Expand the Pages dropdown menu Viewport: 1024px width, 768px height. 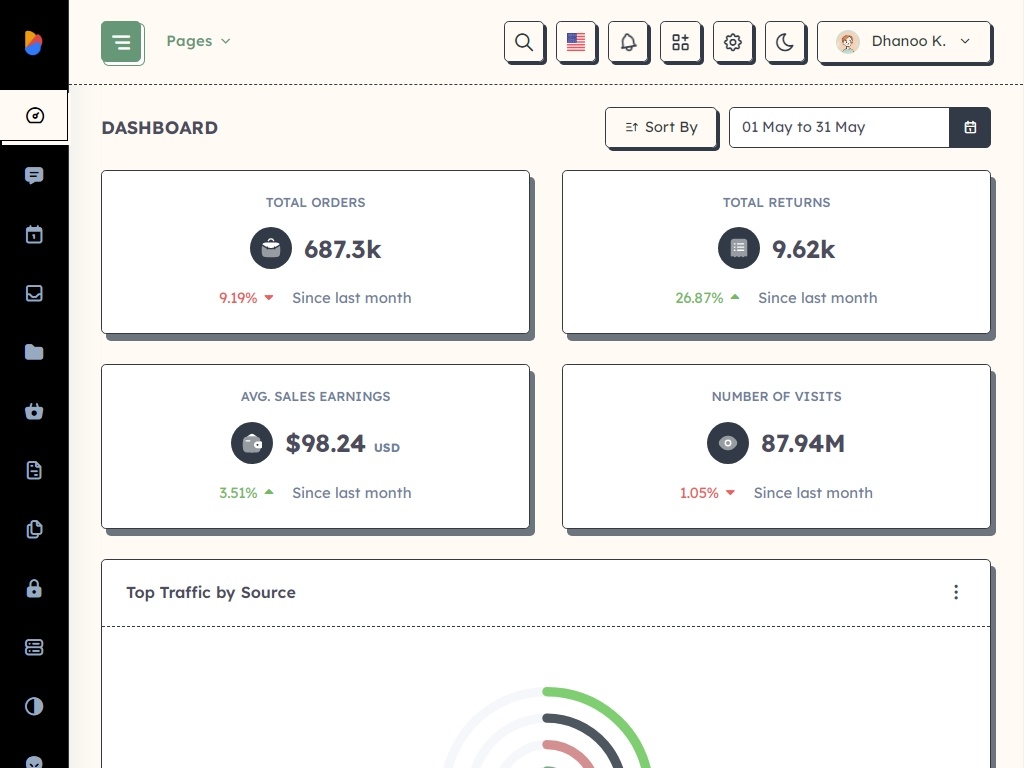[198, 41]
